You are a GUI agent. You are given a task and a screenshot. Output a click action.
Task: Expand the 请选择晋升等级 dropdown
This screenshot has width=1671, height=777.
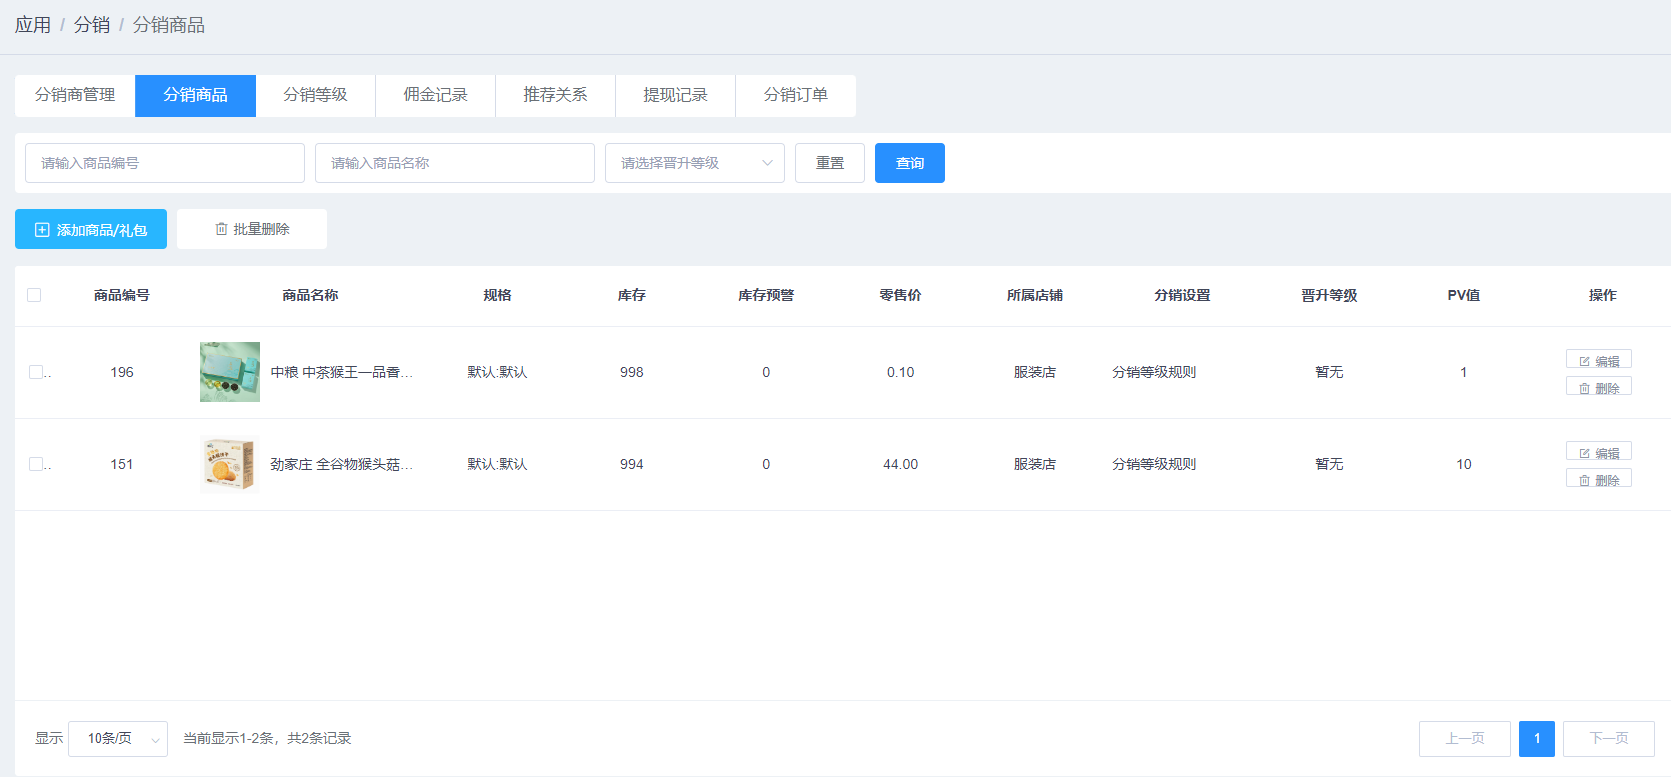[x=694, y=163]
